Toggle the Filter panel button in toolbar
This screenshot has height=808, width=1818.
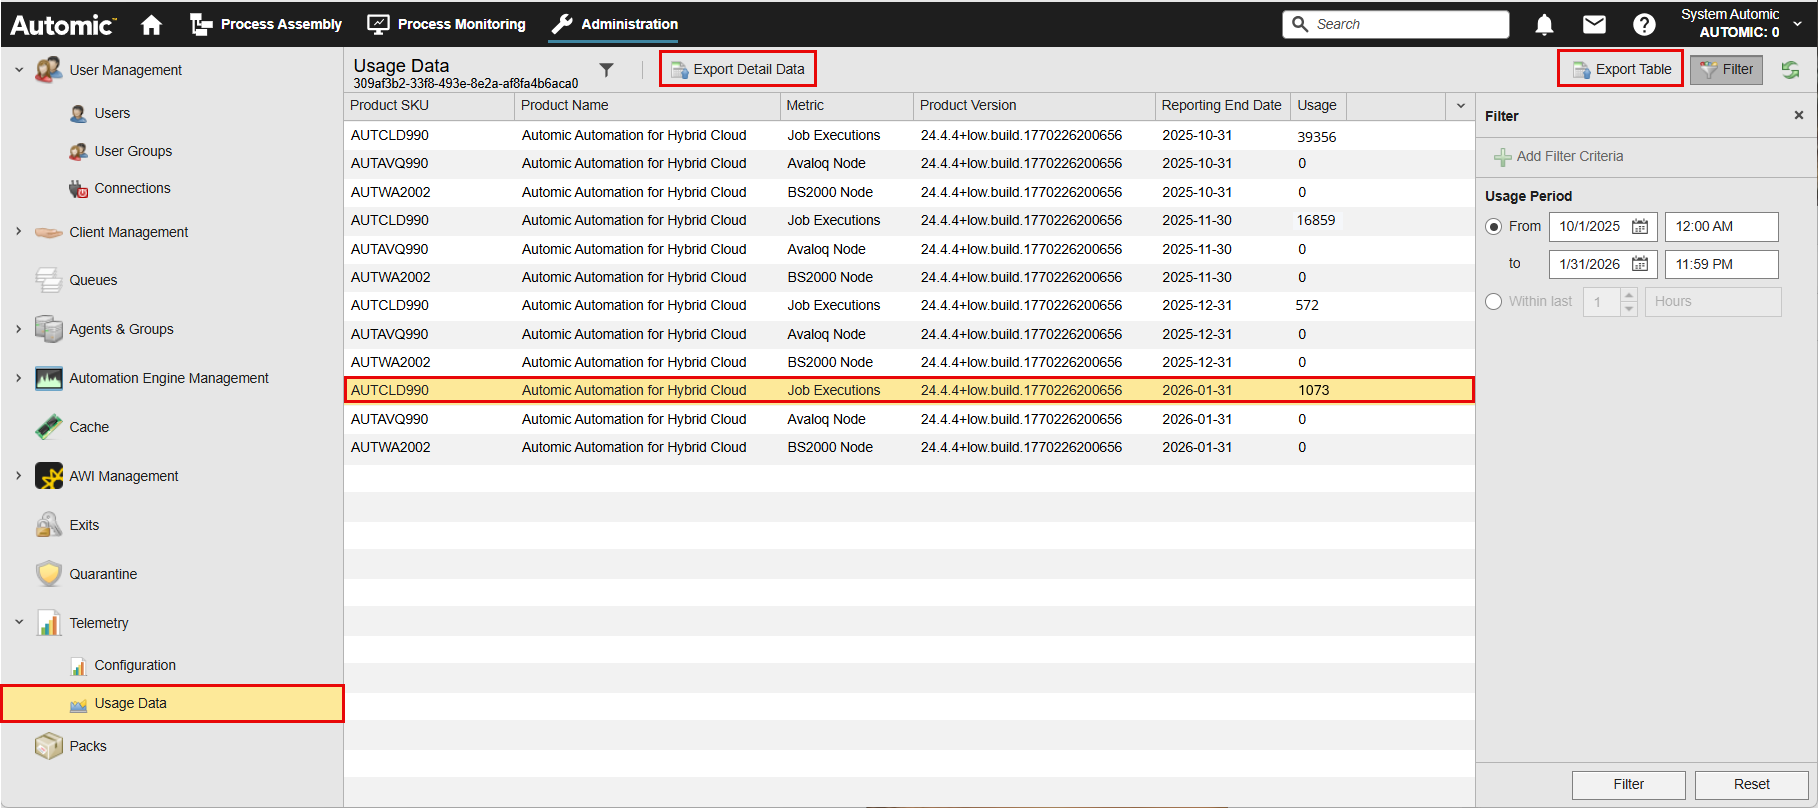tap(1726, 70)
